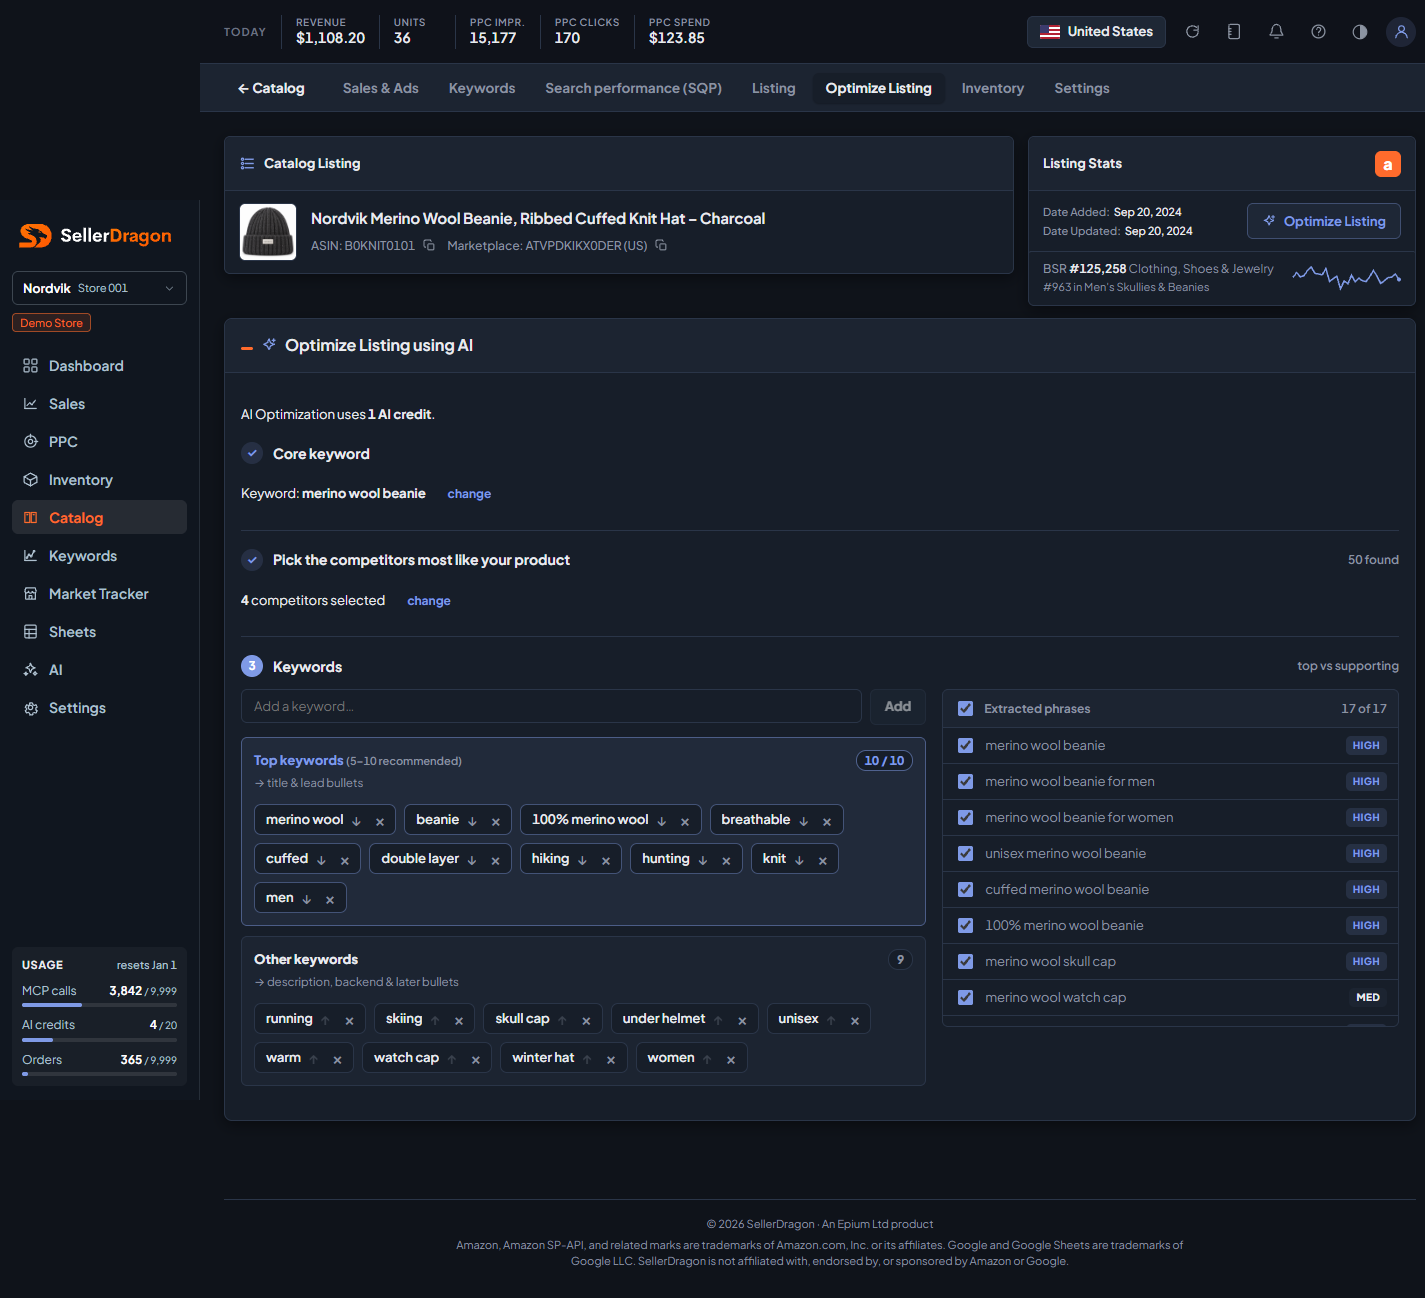The width and height of the screenshot is (1425, 1298).
Task: Open Market Tracker in sidebar
Action: pos(99,594)
